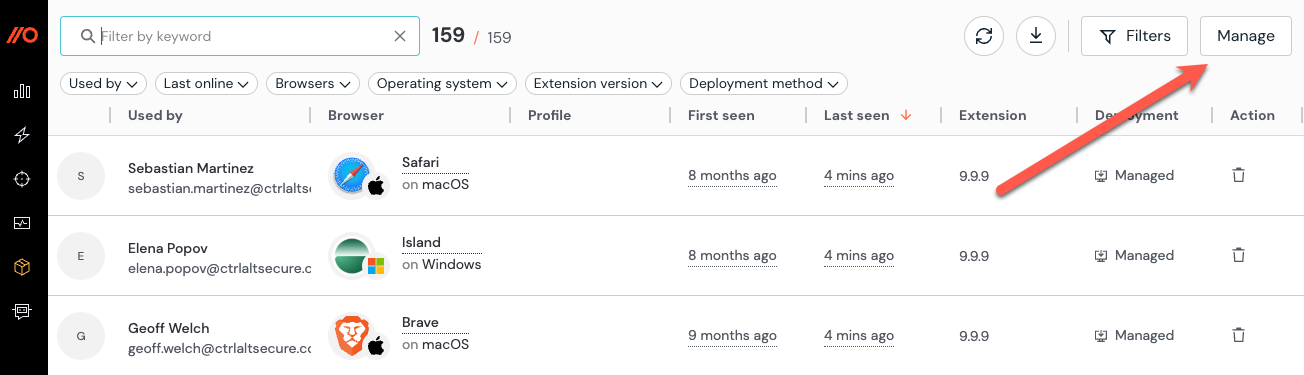Focus the Filter by keyword field
The width and height of the screenshot is (1304, 375).
tap(240, 36)
